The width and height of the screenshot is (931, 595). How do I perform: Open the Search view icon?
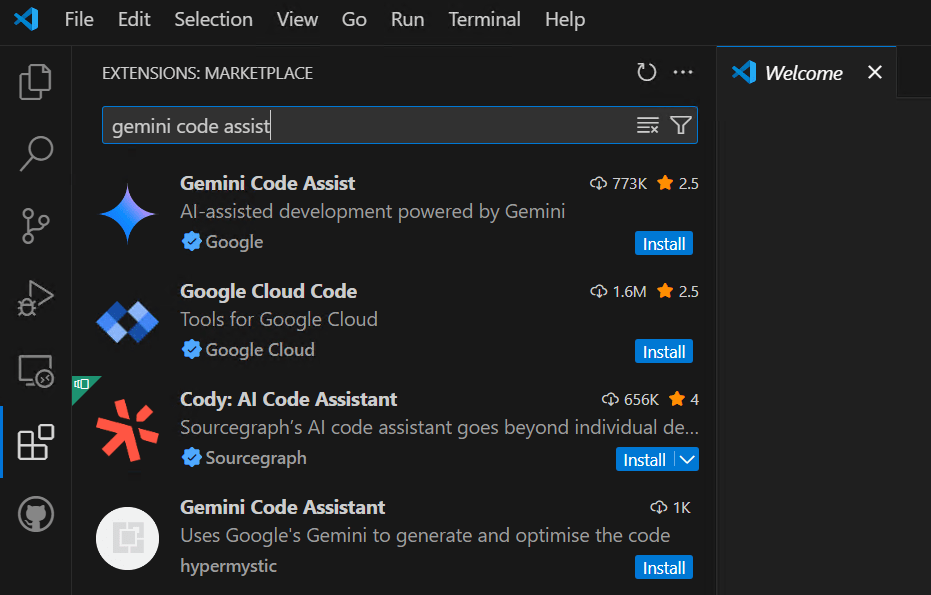[x=36, y=154]
